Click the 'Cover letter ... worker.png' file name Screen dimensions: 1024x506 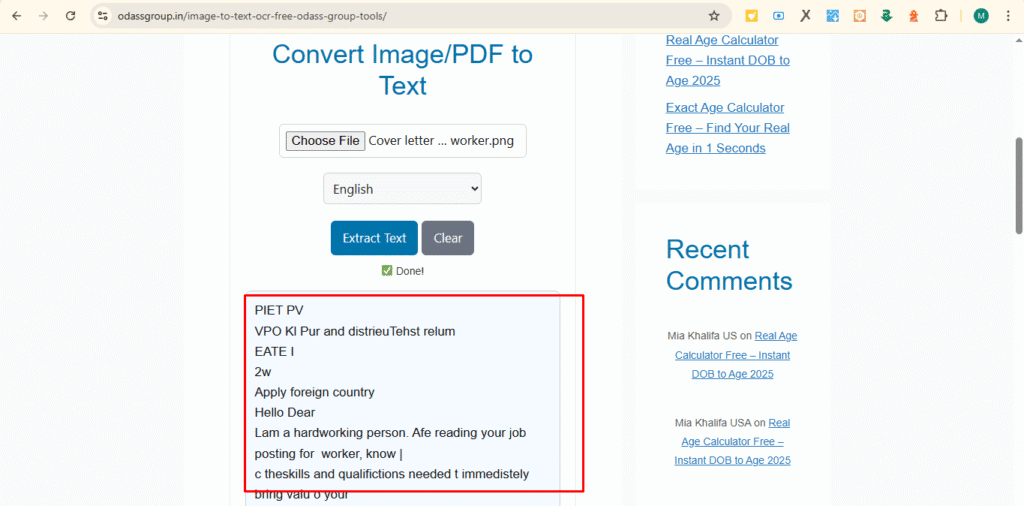point(441,141)
